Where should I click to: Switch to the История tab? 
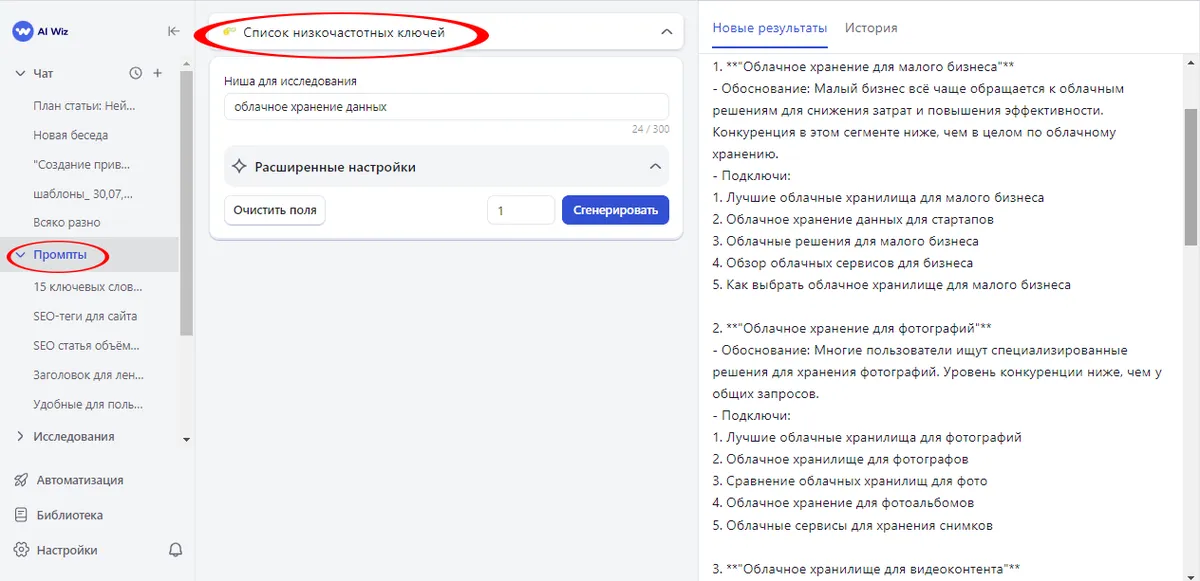[x=871, y=28]
